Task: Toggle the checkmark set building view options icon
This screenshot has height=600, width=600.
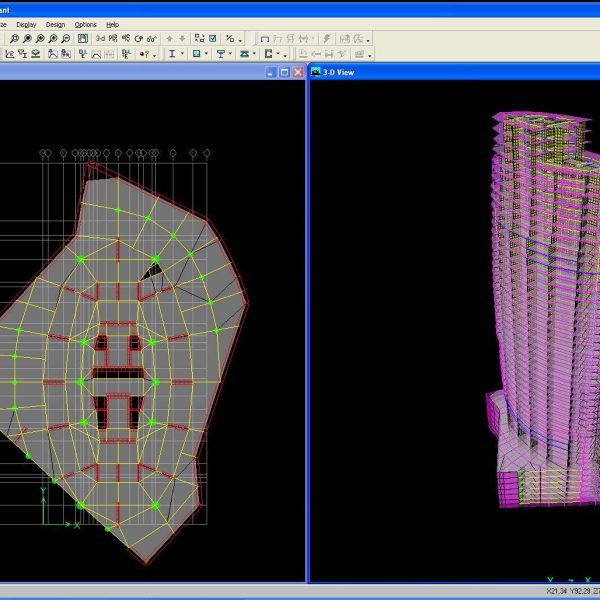Action: click(212, 38)
